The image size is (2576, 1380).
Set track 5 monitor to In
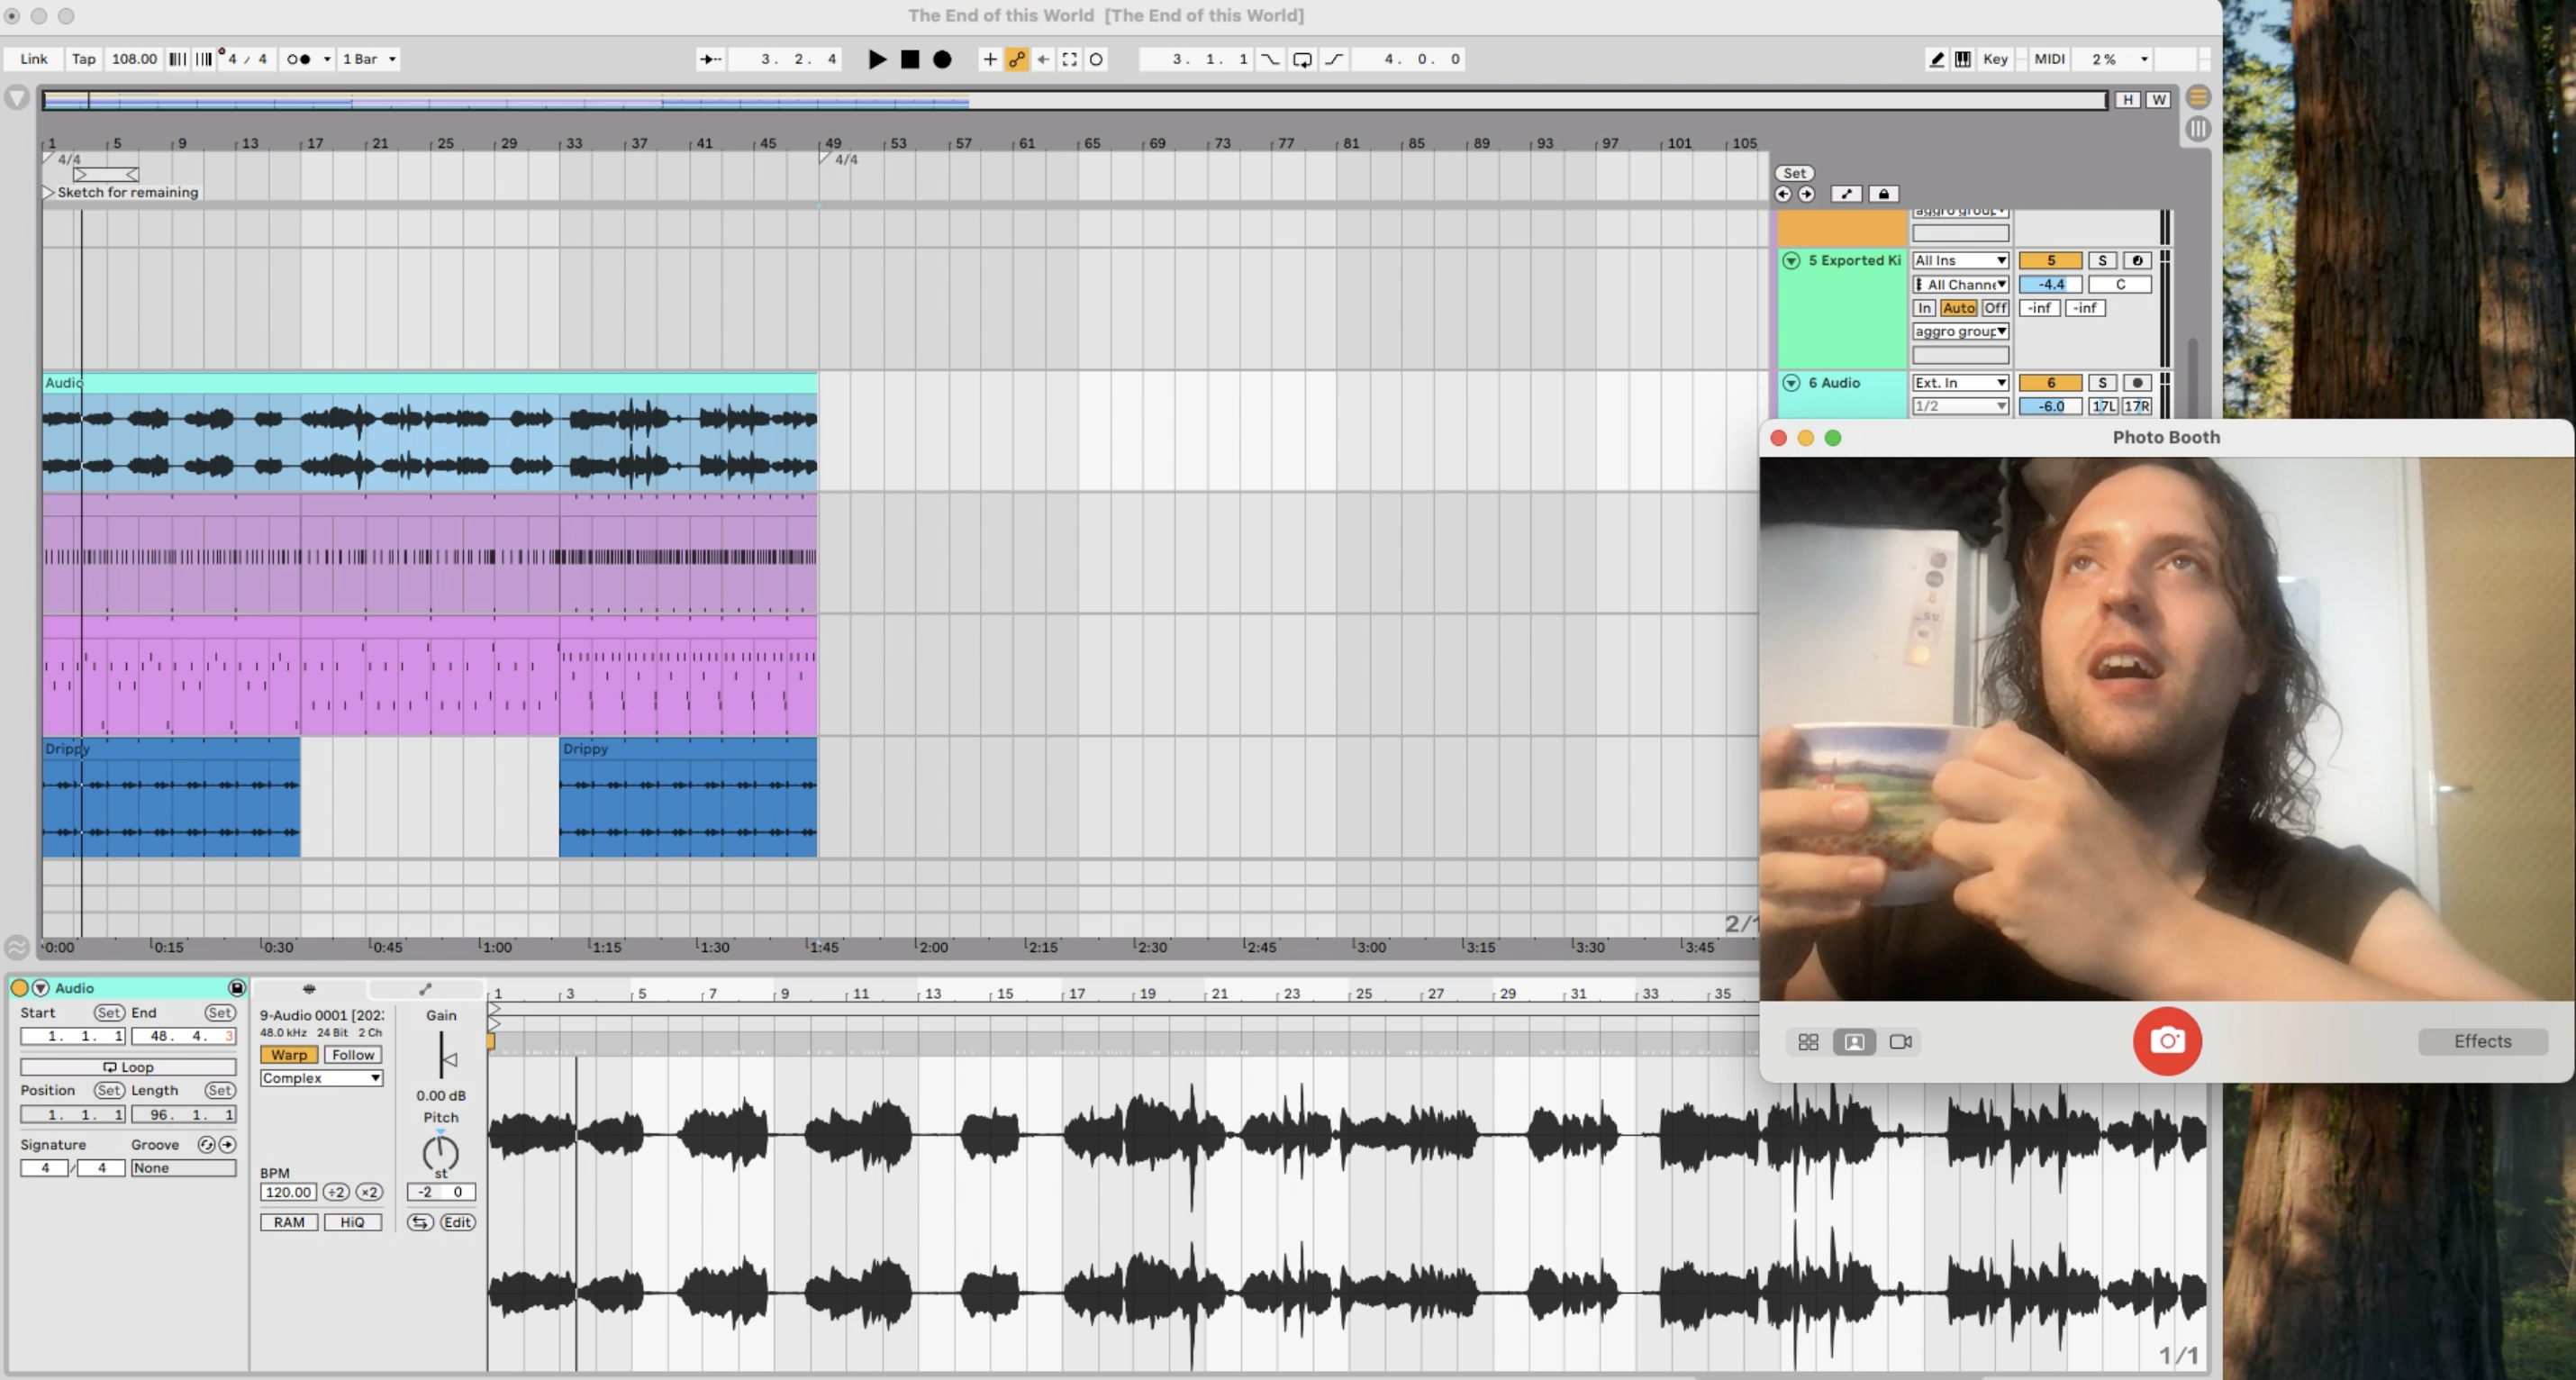[1924, 308]
